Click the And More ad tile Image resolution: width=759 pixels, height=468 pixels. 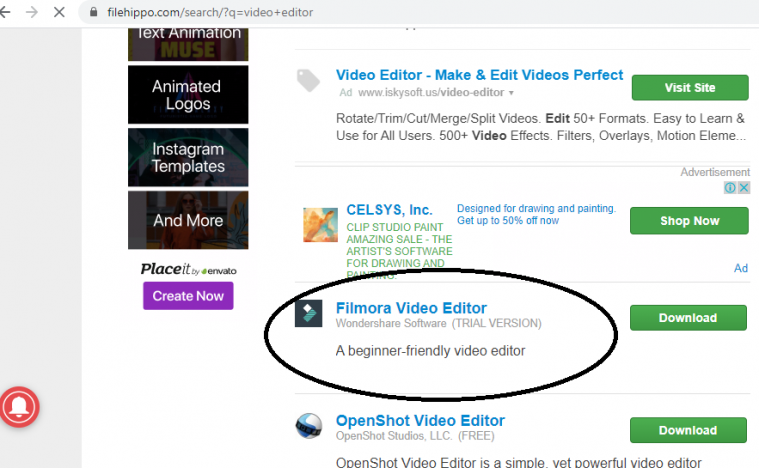pyautogui.click(x=188, y=220)
